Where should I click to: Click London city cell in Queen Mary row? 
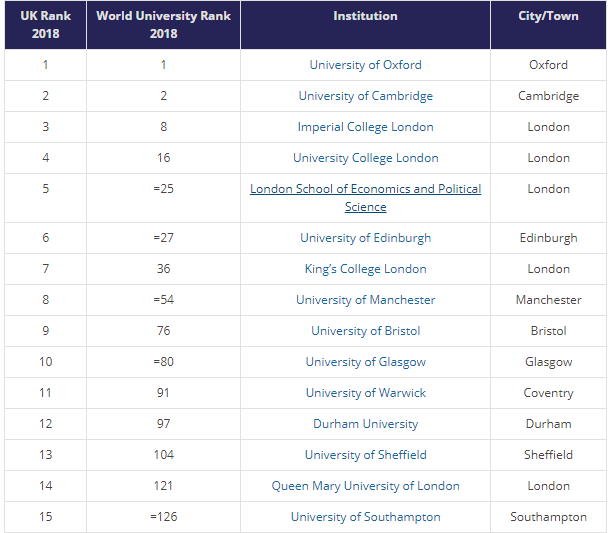[548, 486]
